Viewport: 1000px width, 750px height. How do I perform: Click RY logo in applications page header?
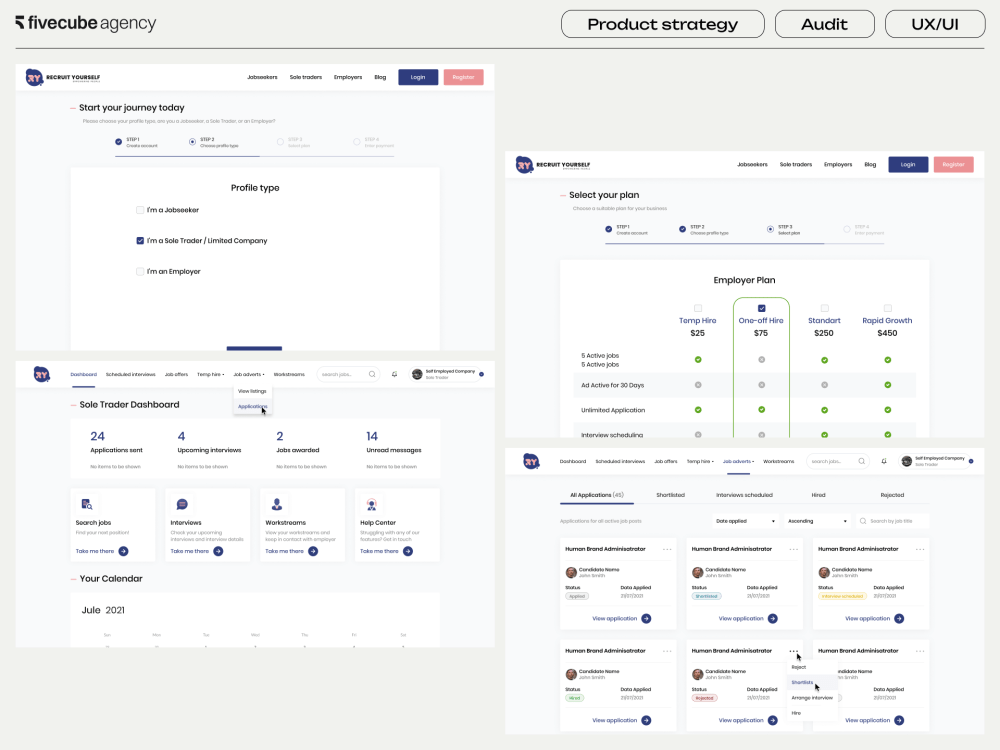531,461
